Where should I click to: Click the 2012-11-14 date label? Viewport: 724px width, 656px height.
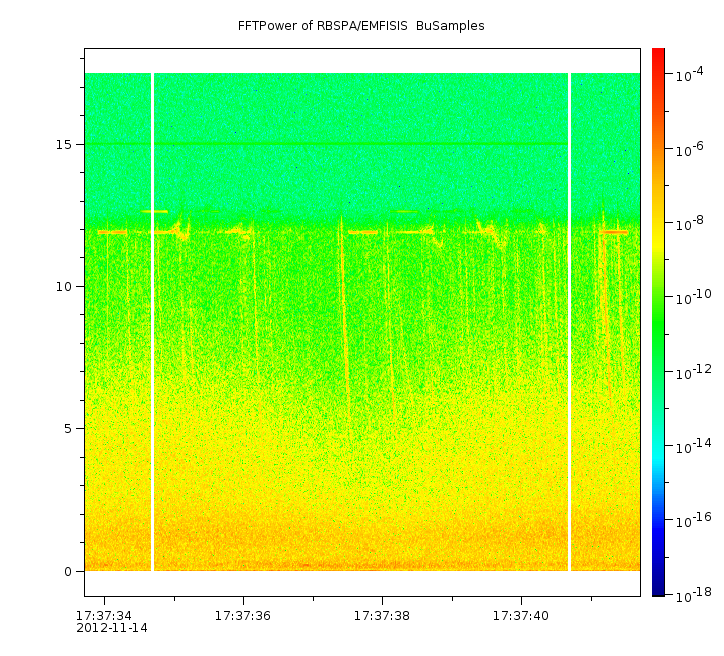point(112,628)
